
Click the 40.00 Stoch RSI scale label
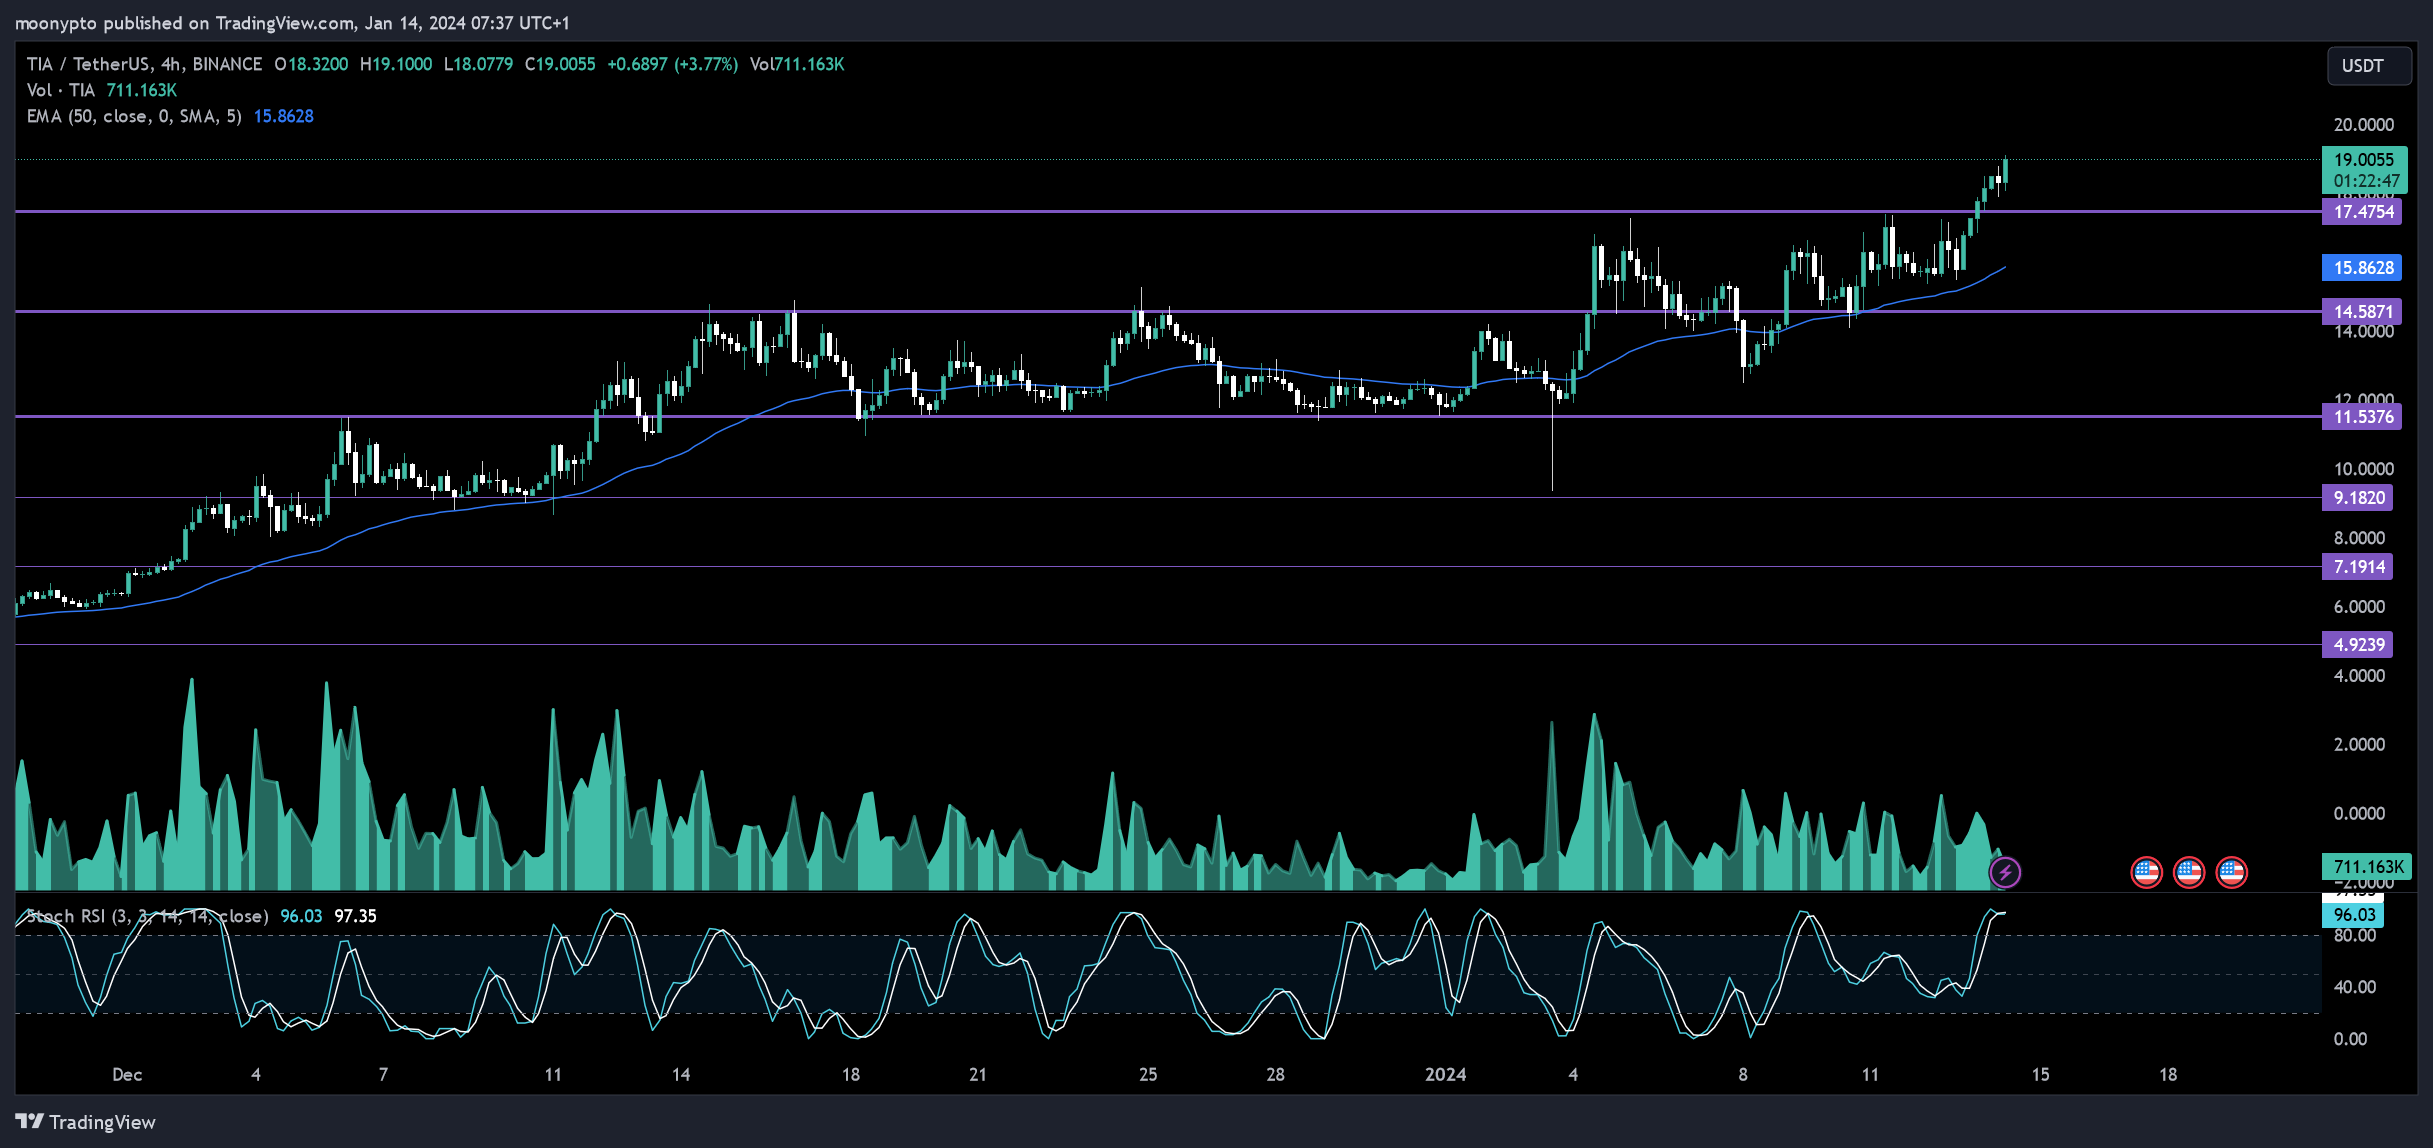[2355, 987]
